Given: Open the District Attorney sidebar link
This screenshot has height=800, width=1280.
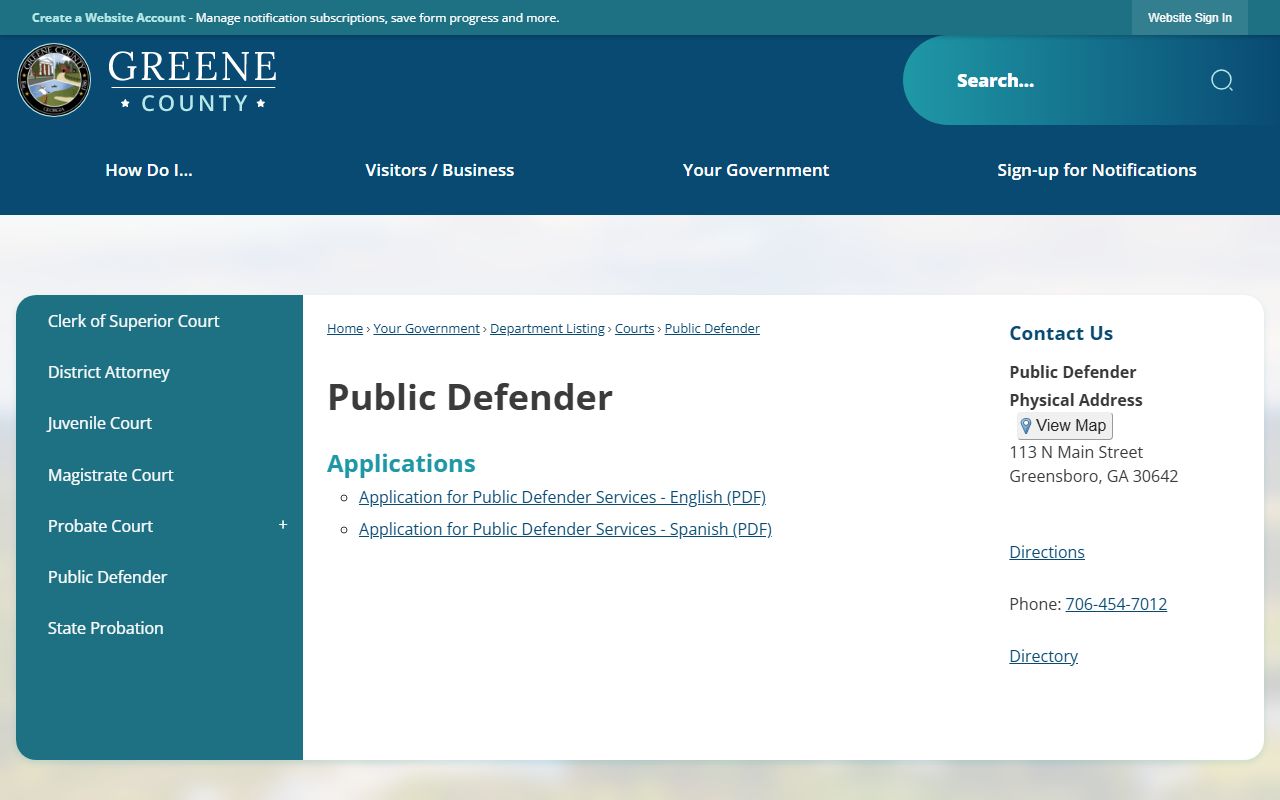Looking at the screenshot, I should tap(109, 372).
